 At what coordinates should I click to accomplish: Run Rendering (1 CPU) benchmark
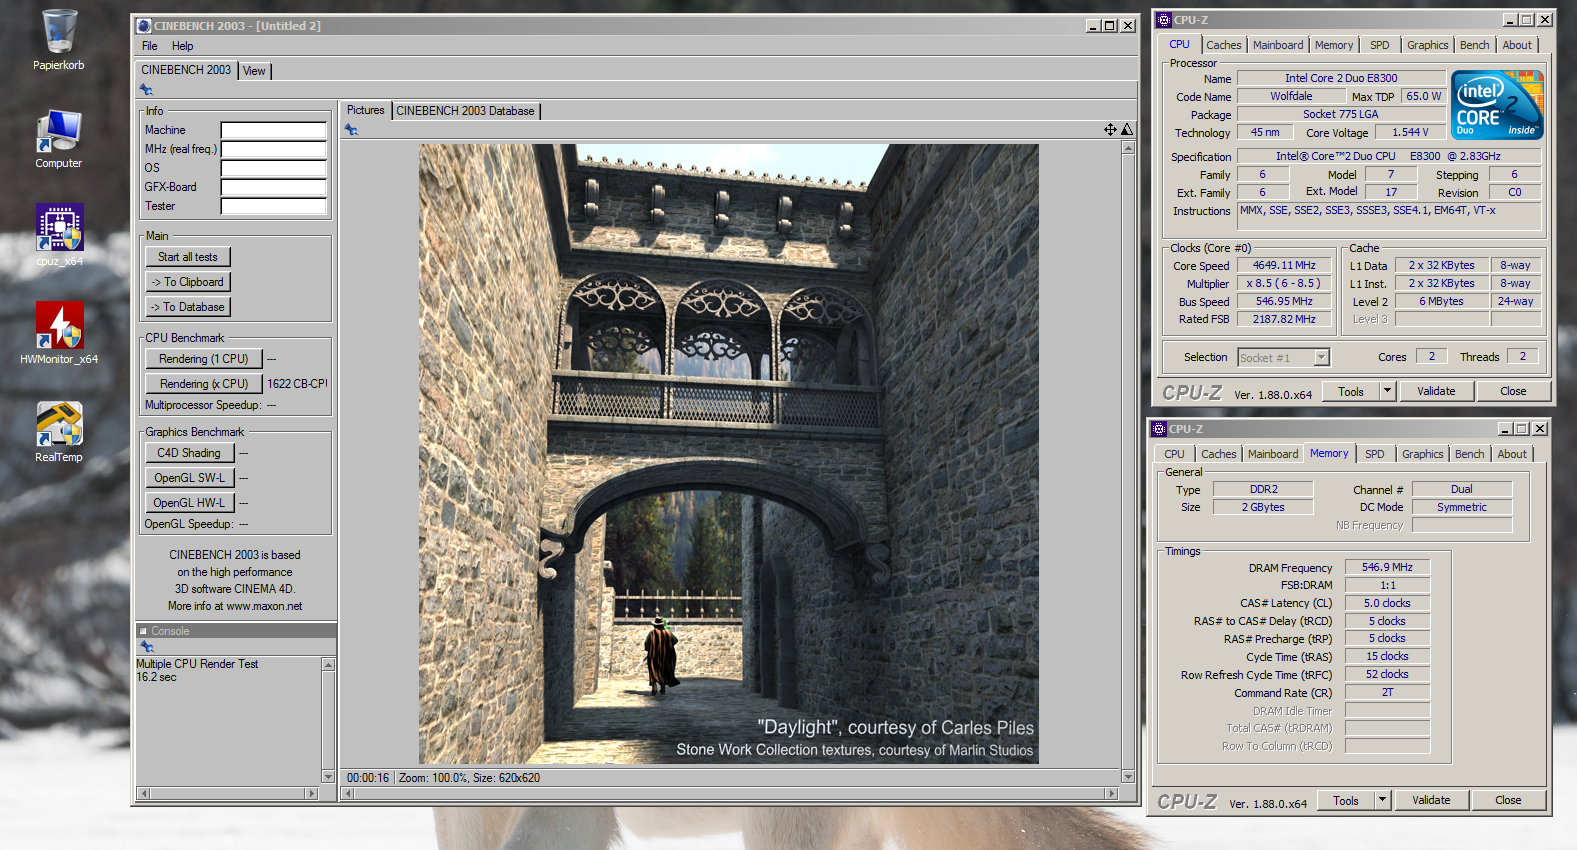[204, 359]
